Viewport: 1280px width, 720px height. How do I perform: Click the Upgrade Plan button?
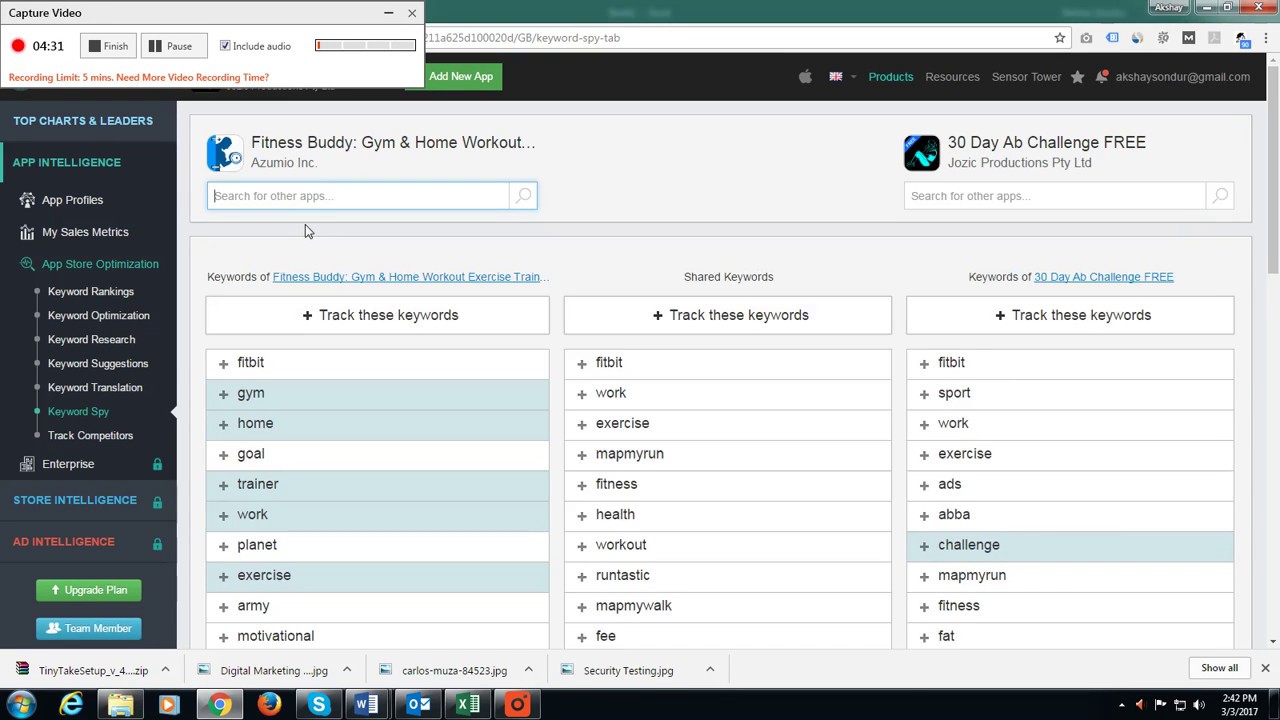click(88, 590)
